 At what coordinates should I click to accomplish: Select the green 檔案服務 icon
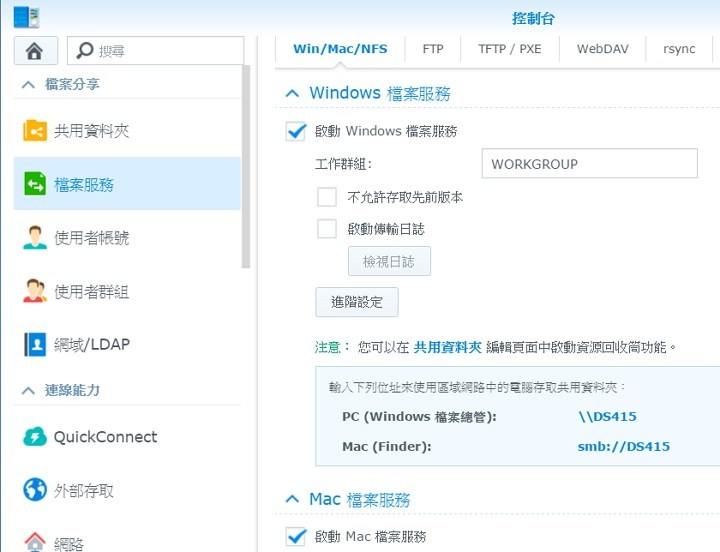tap(35, 184)
